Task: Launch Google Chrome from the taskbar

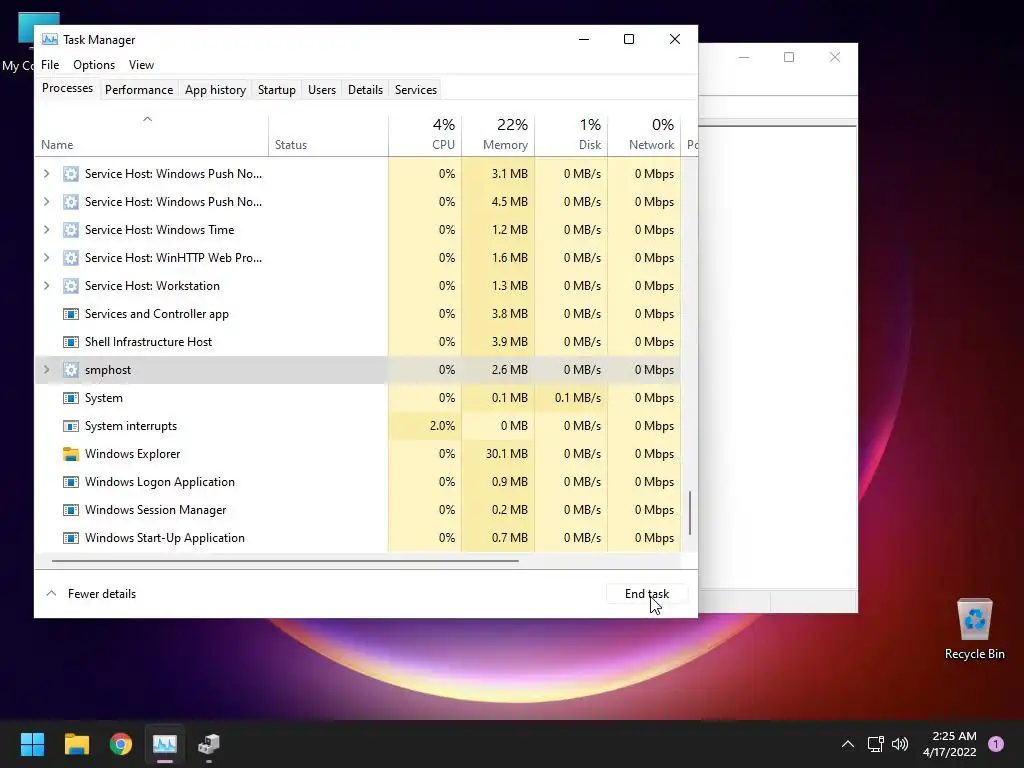Action: pyautogui.click(x=121, y=744)
